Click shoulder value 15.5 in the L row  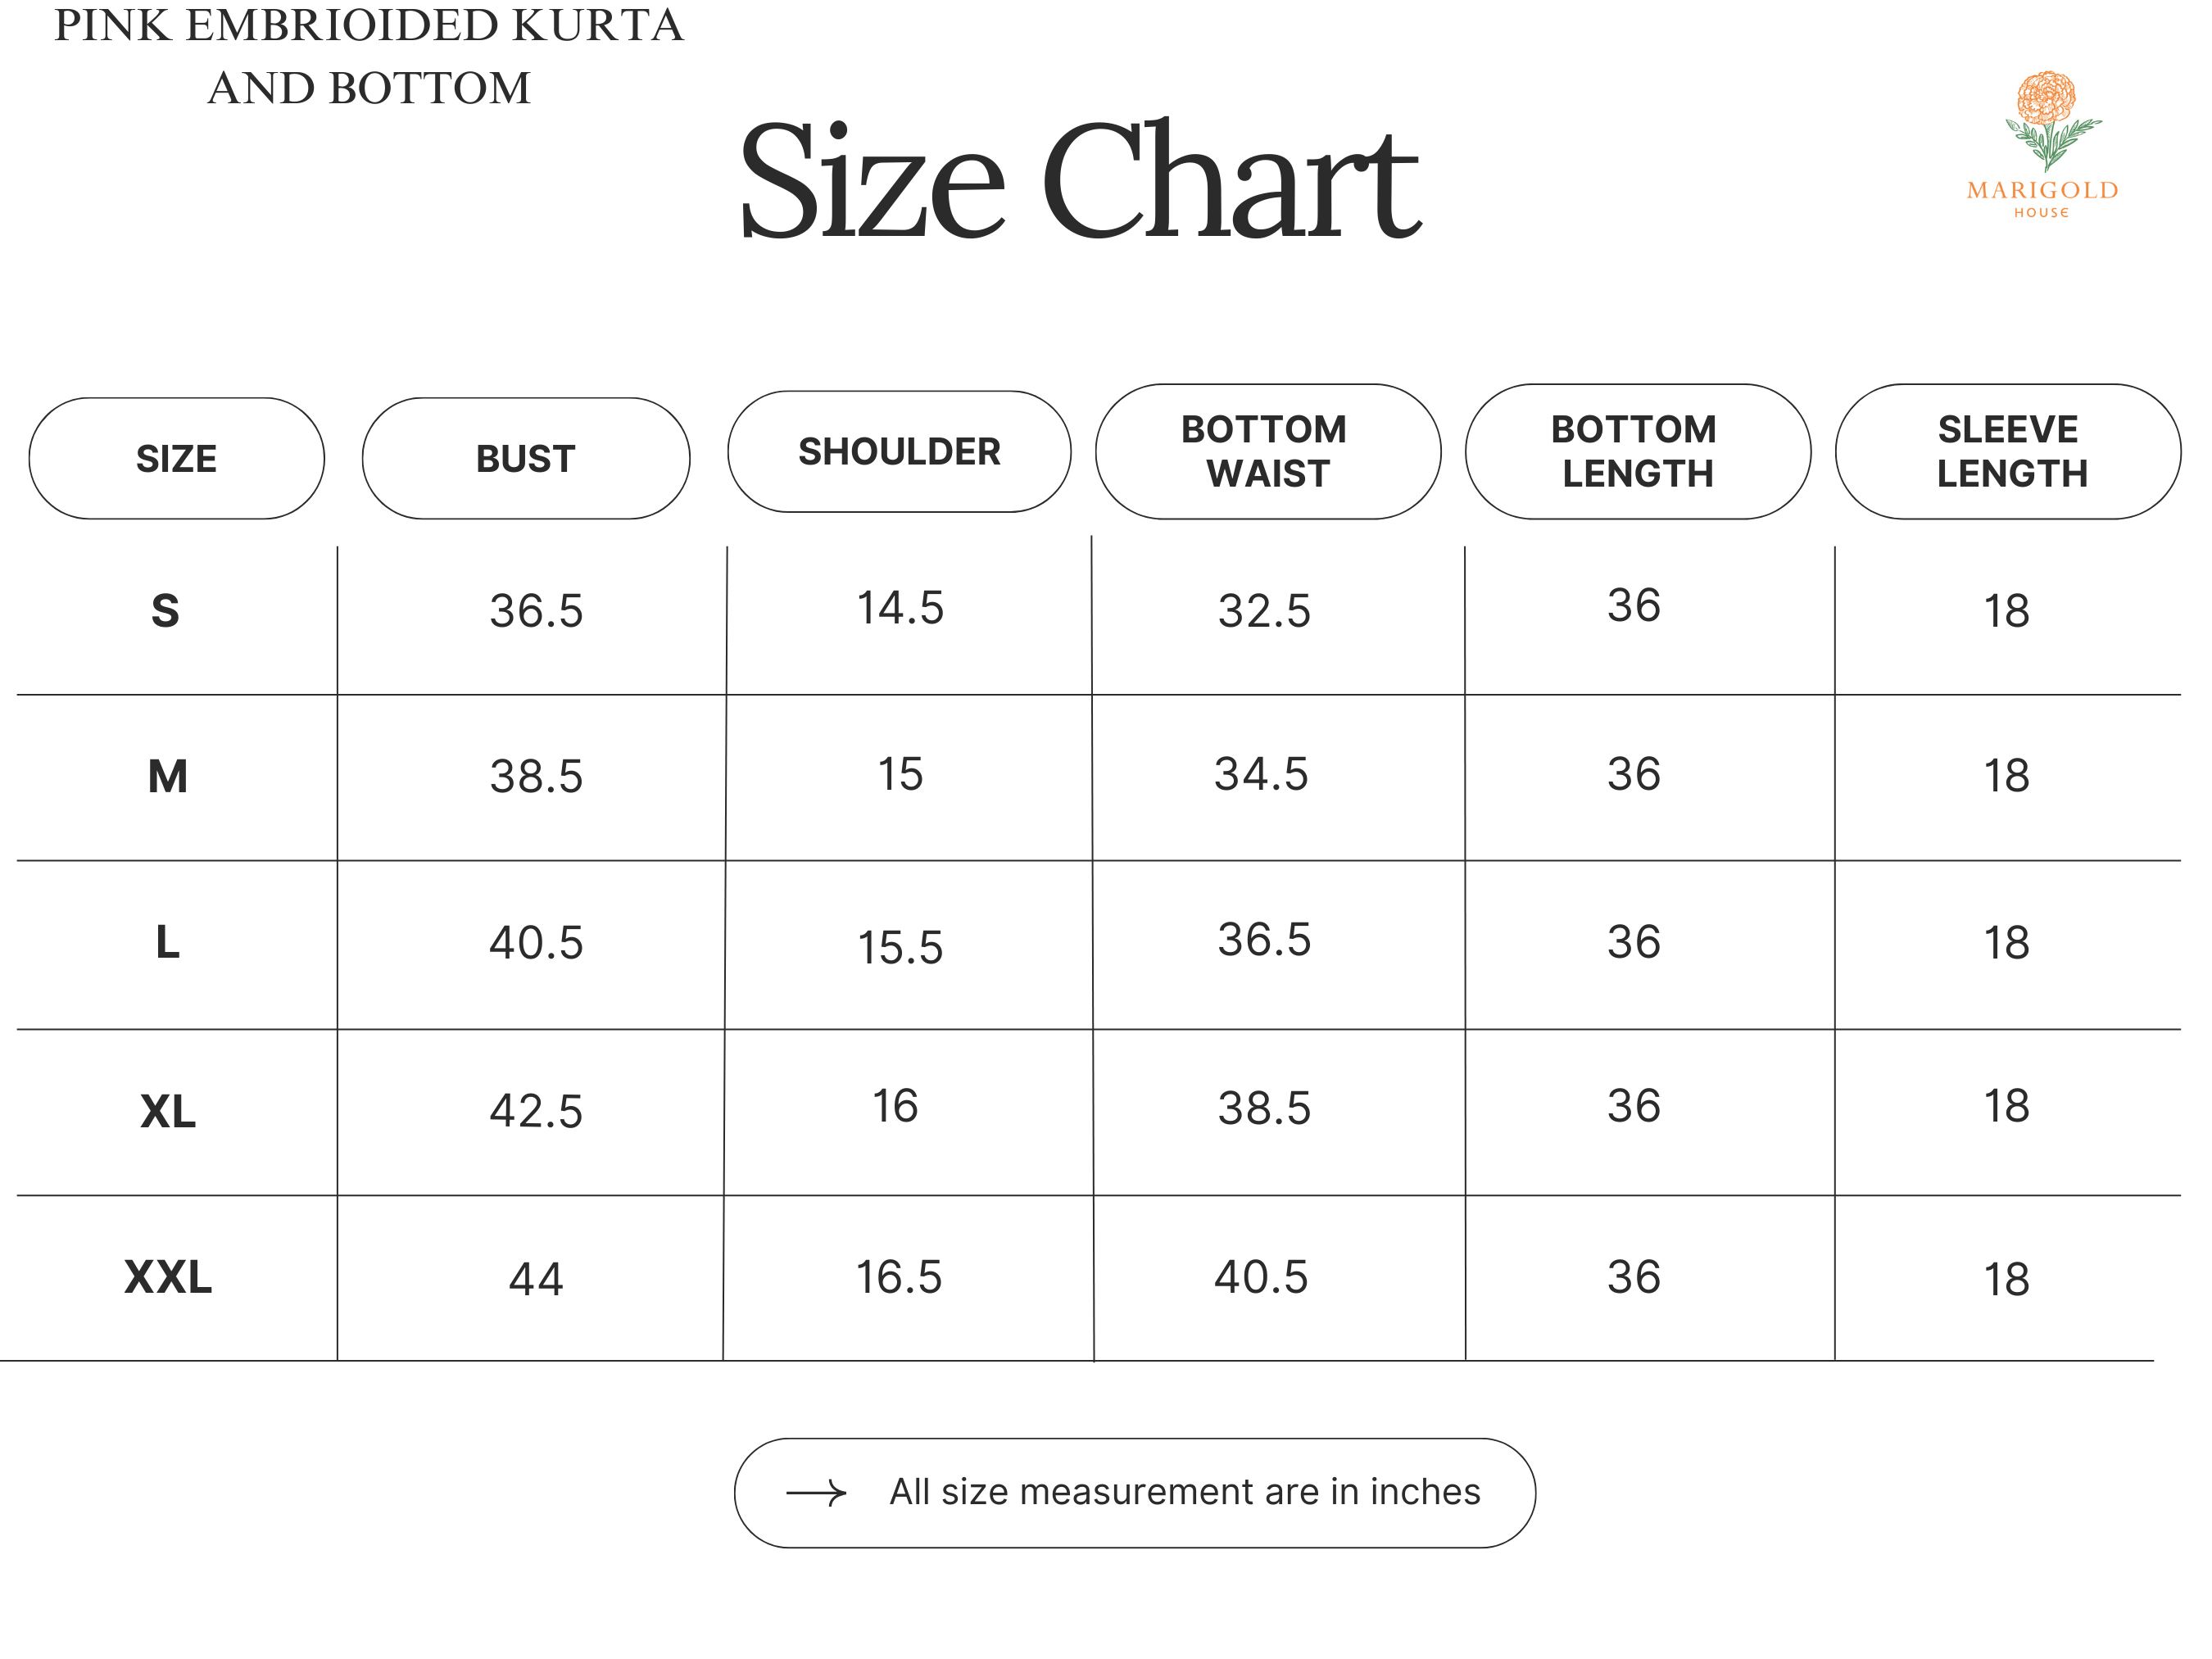tap(900, 946)
